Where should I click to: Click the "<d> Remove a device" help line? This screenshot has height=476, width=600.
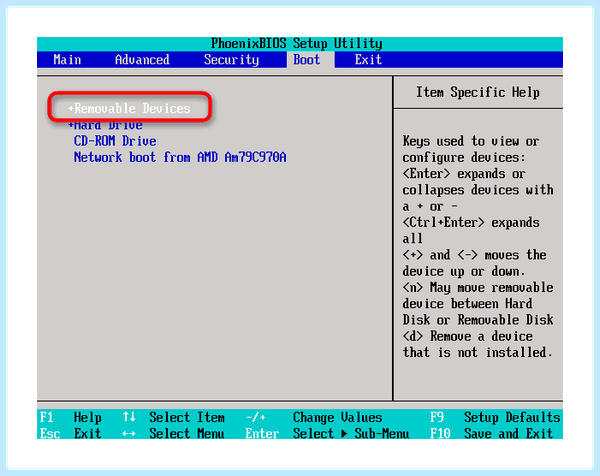pos(468,336)
